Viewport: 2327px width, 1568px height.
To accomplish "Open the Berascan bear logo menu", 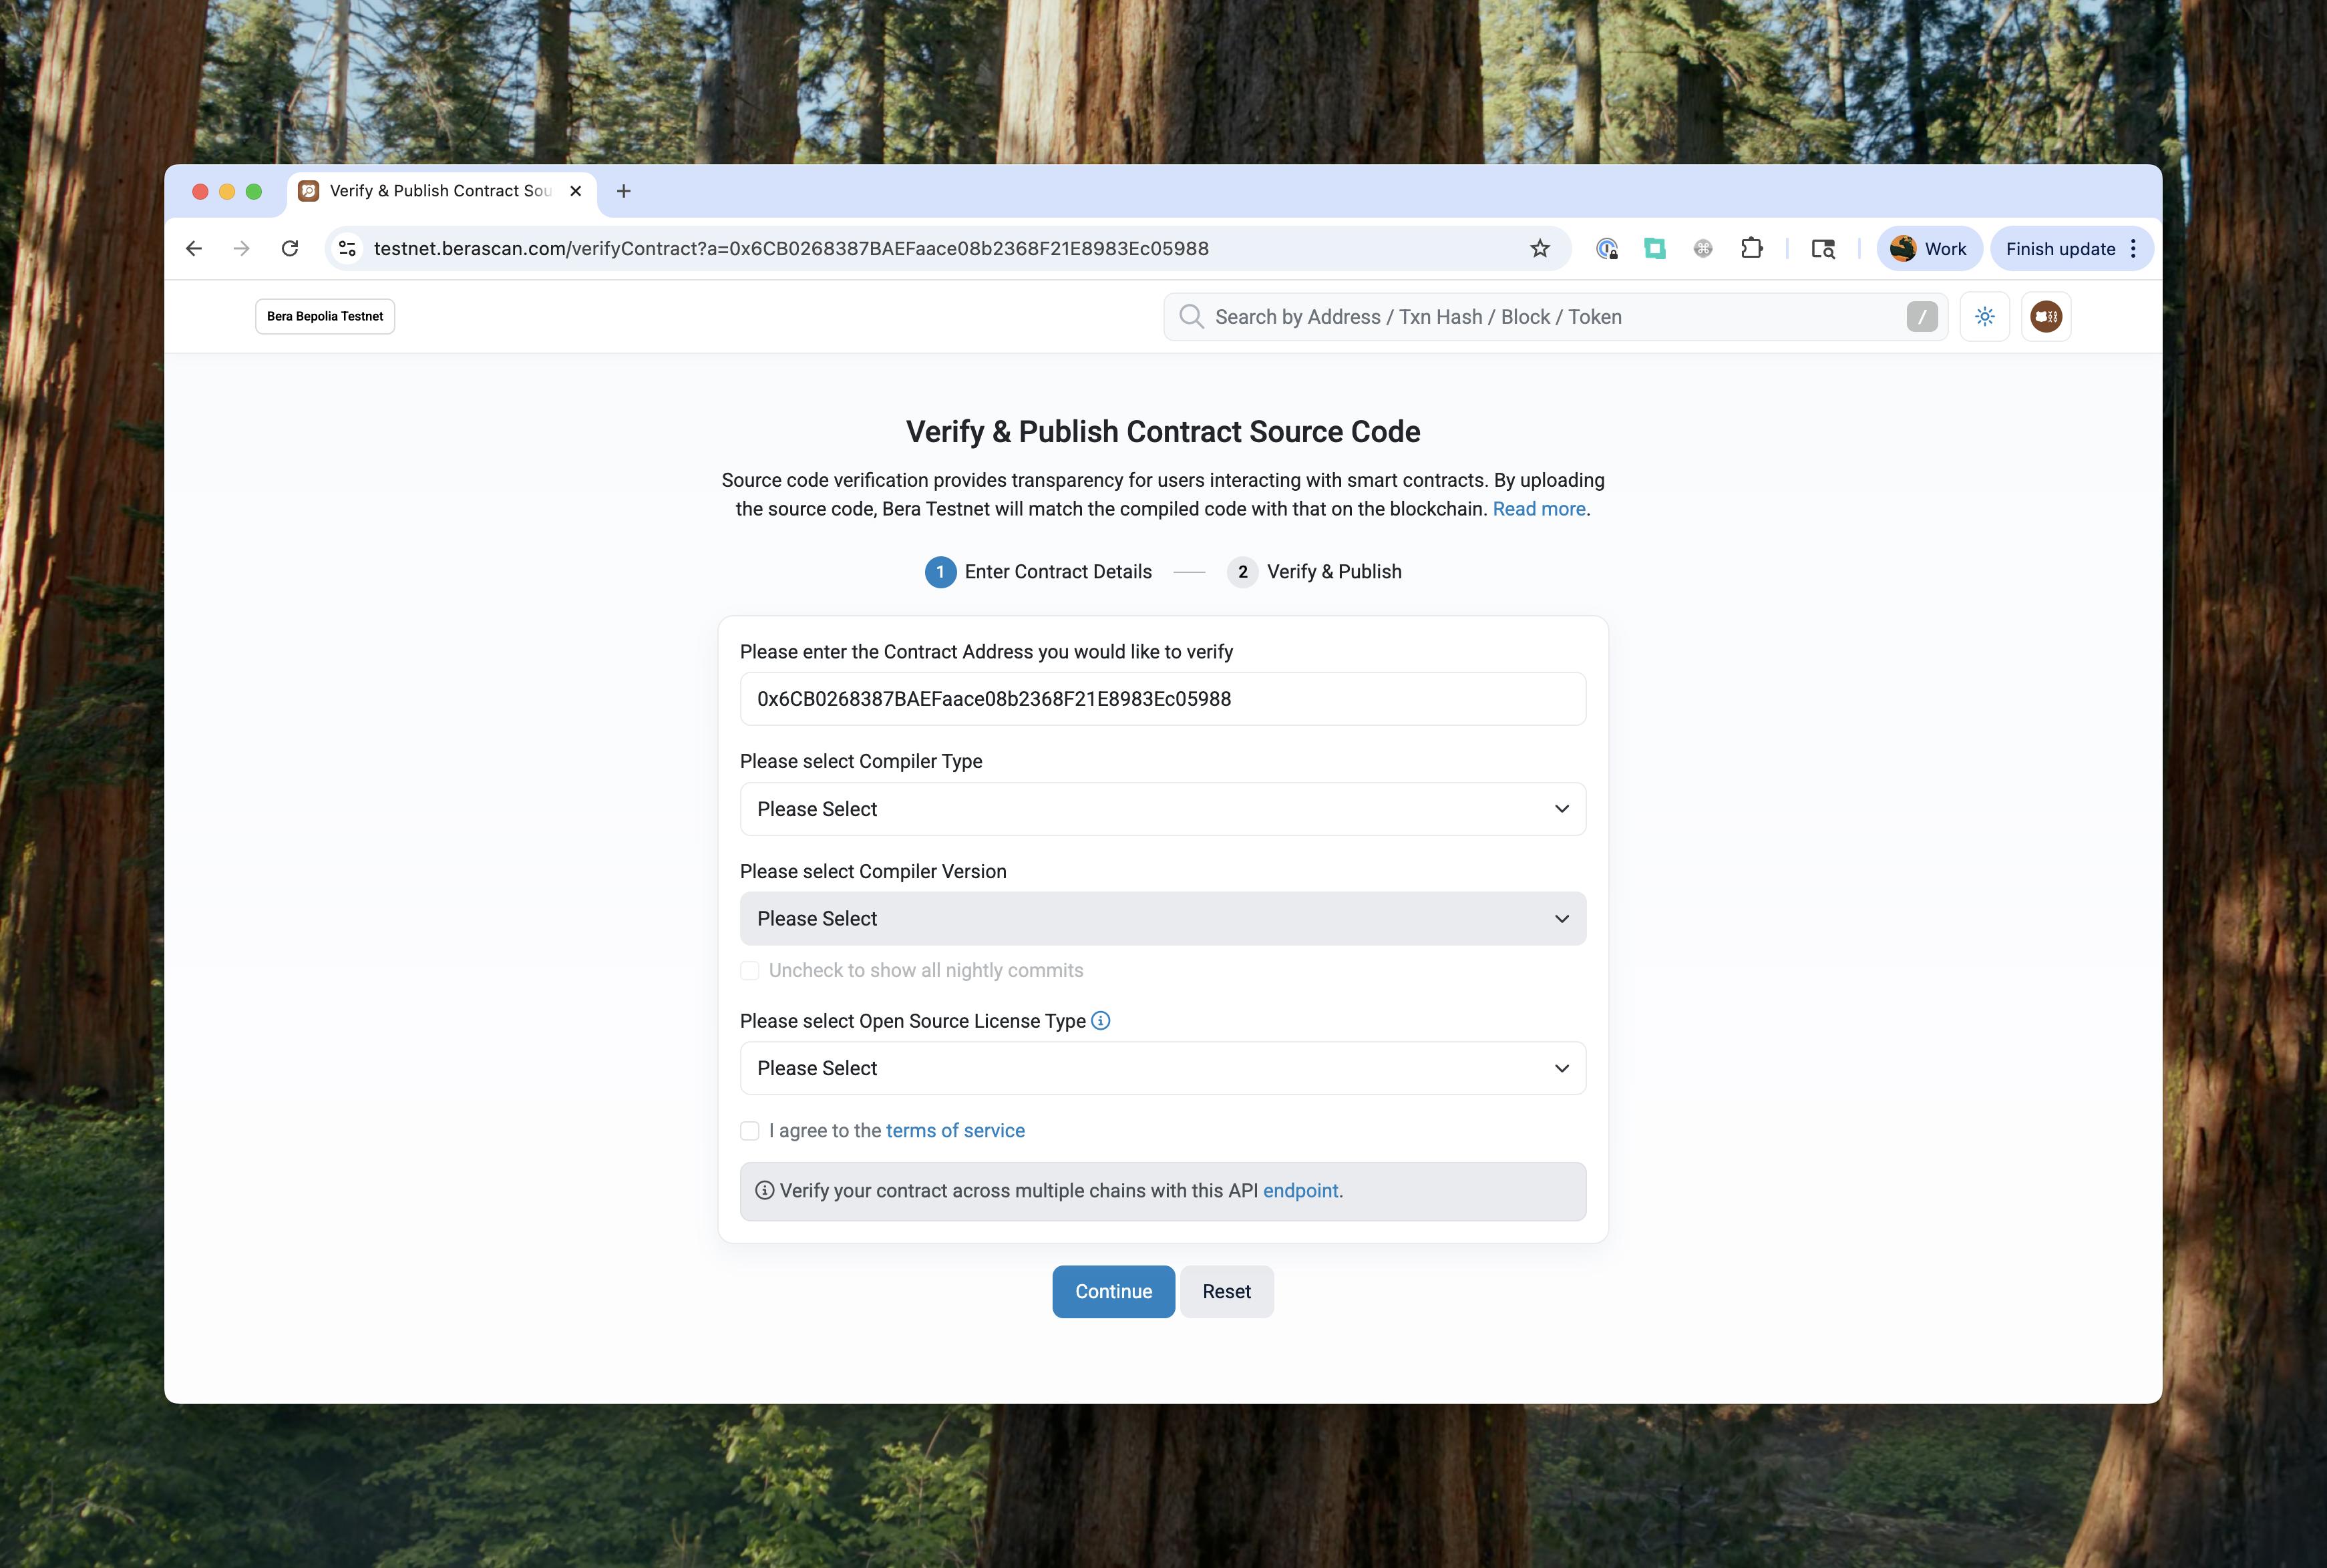I will point(2045,317).
